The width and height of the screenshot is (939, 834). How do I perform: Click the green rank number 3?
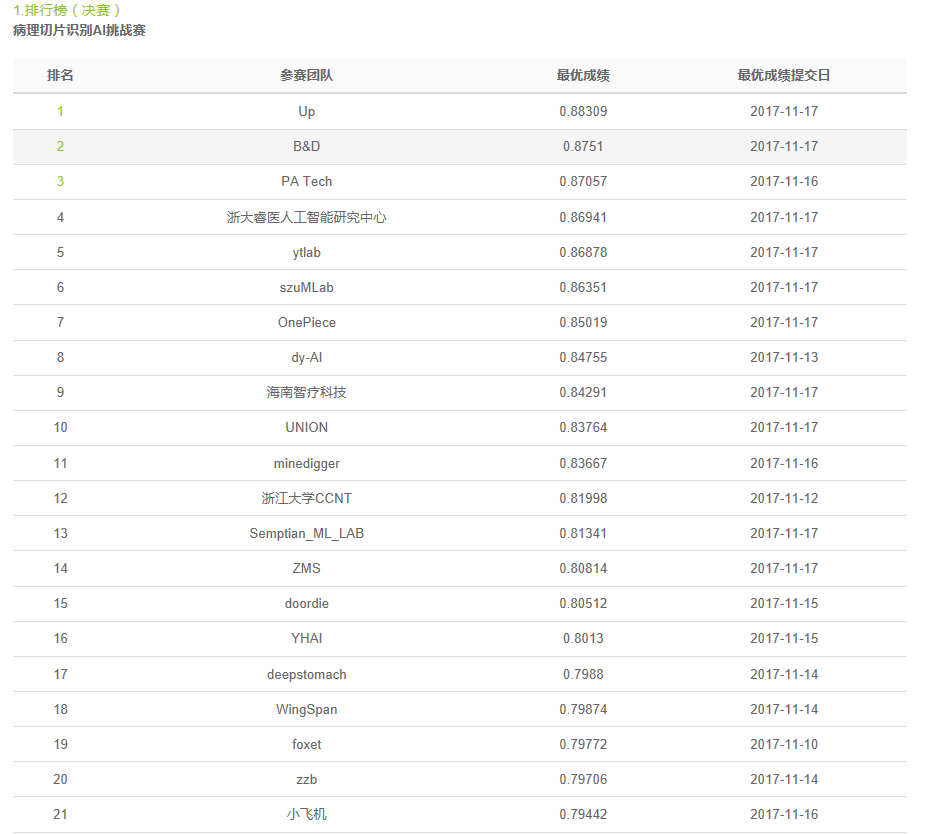[x=60, y=181]
